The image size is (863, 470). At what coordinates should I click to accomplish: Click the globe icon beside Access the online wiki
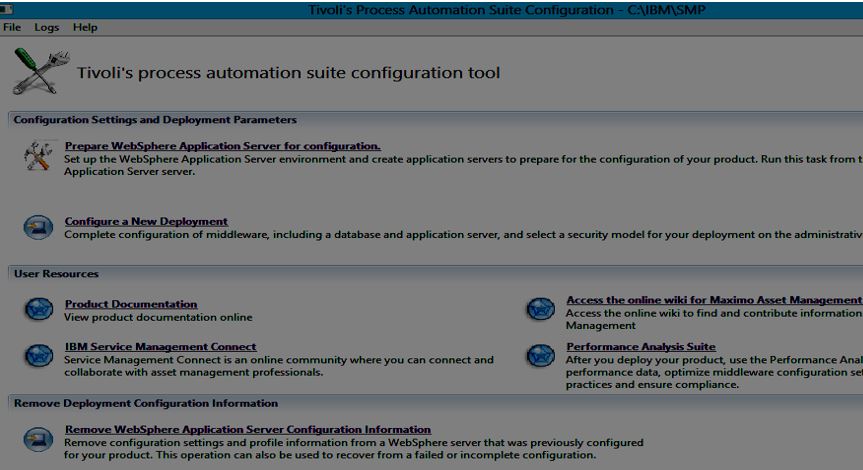pyautogui.click(x=540, y=309)
